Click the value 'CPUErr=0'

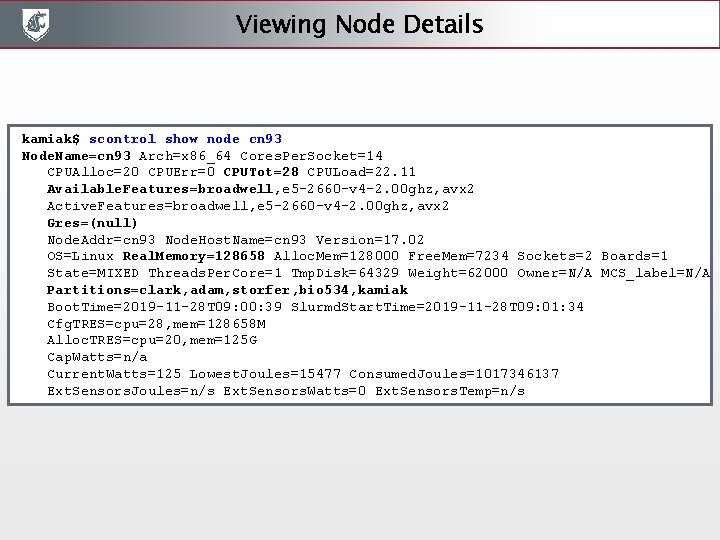coord(181,172)
